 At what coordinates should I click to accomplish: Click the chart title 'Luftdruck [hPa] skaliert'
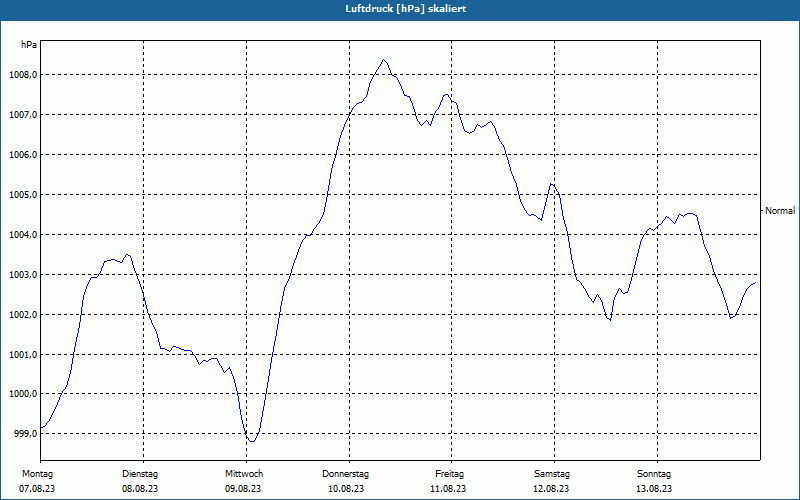point(405,9)
